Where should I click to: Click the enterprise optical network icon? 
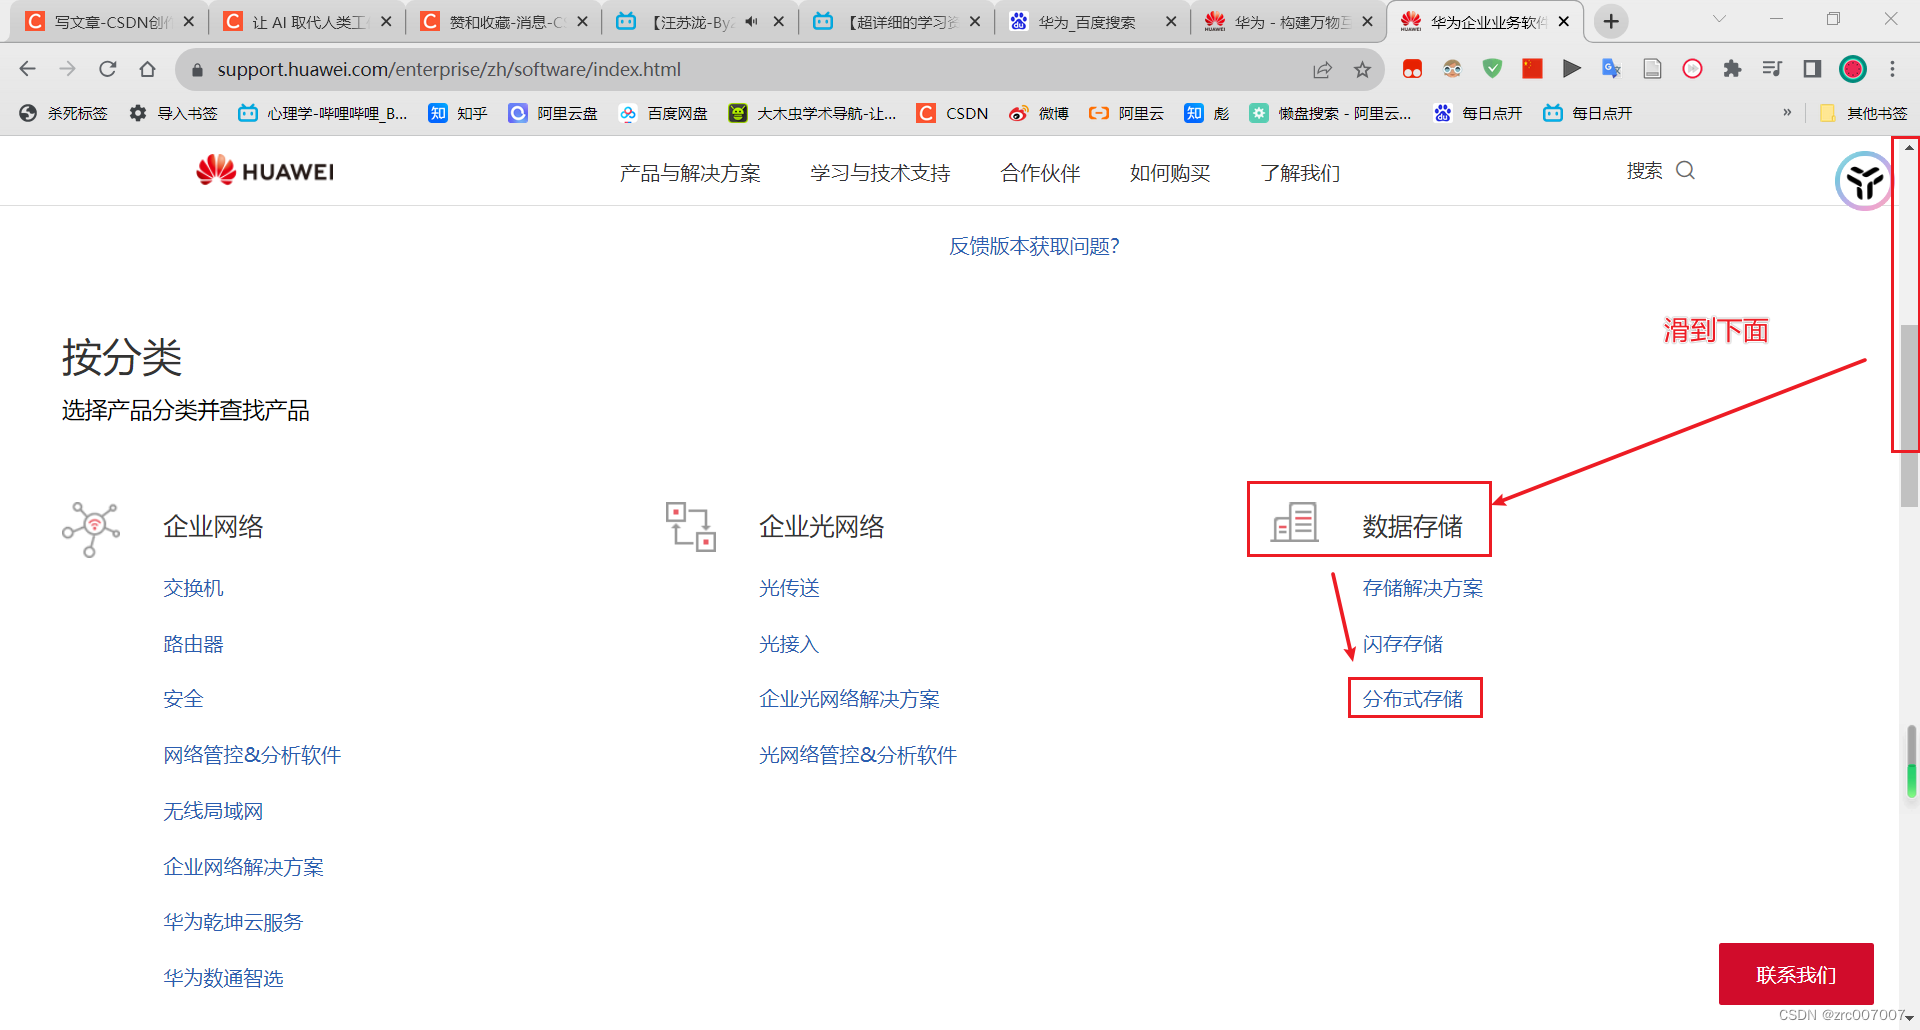(691, 527)
